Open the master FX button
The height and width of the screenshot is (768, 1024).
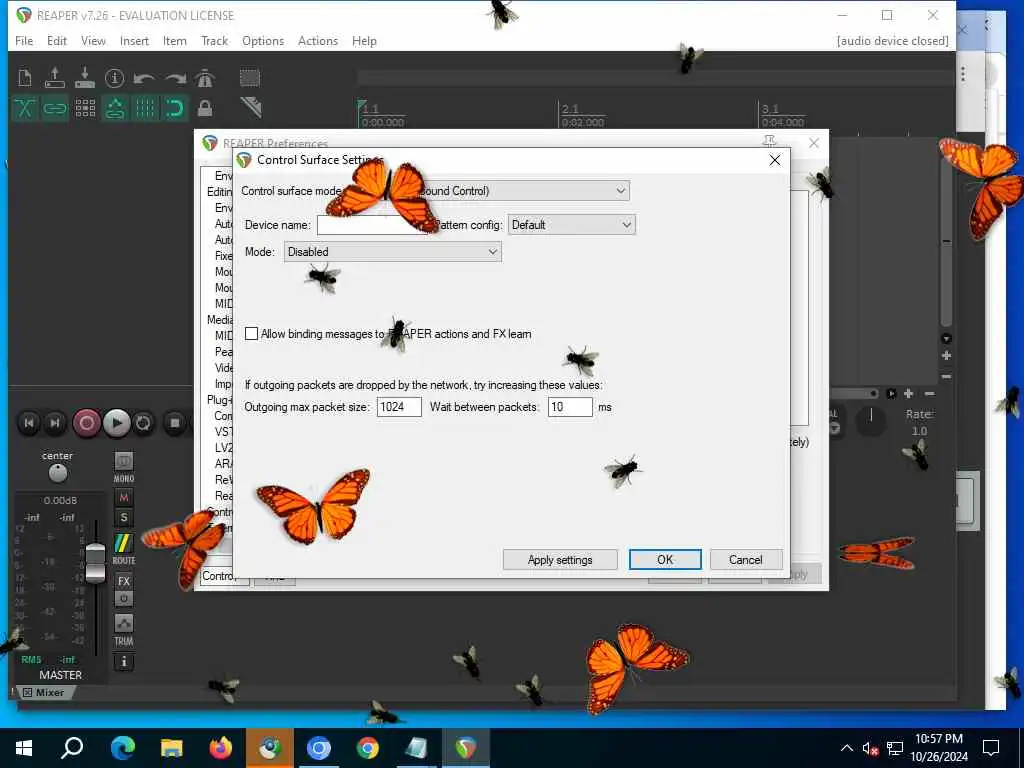click(124, 581)
